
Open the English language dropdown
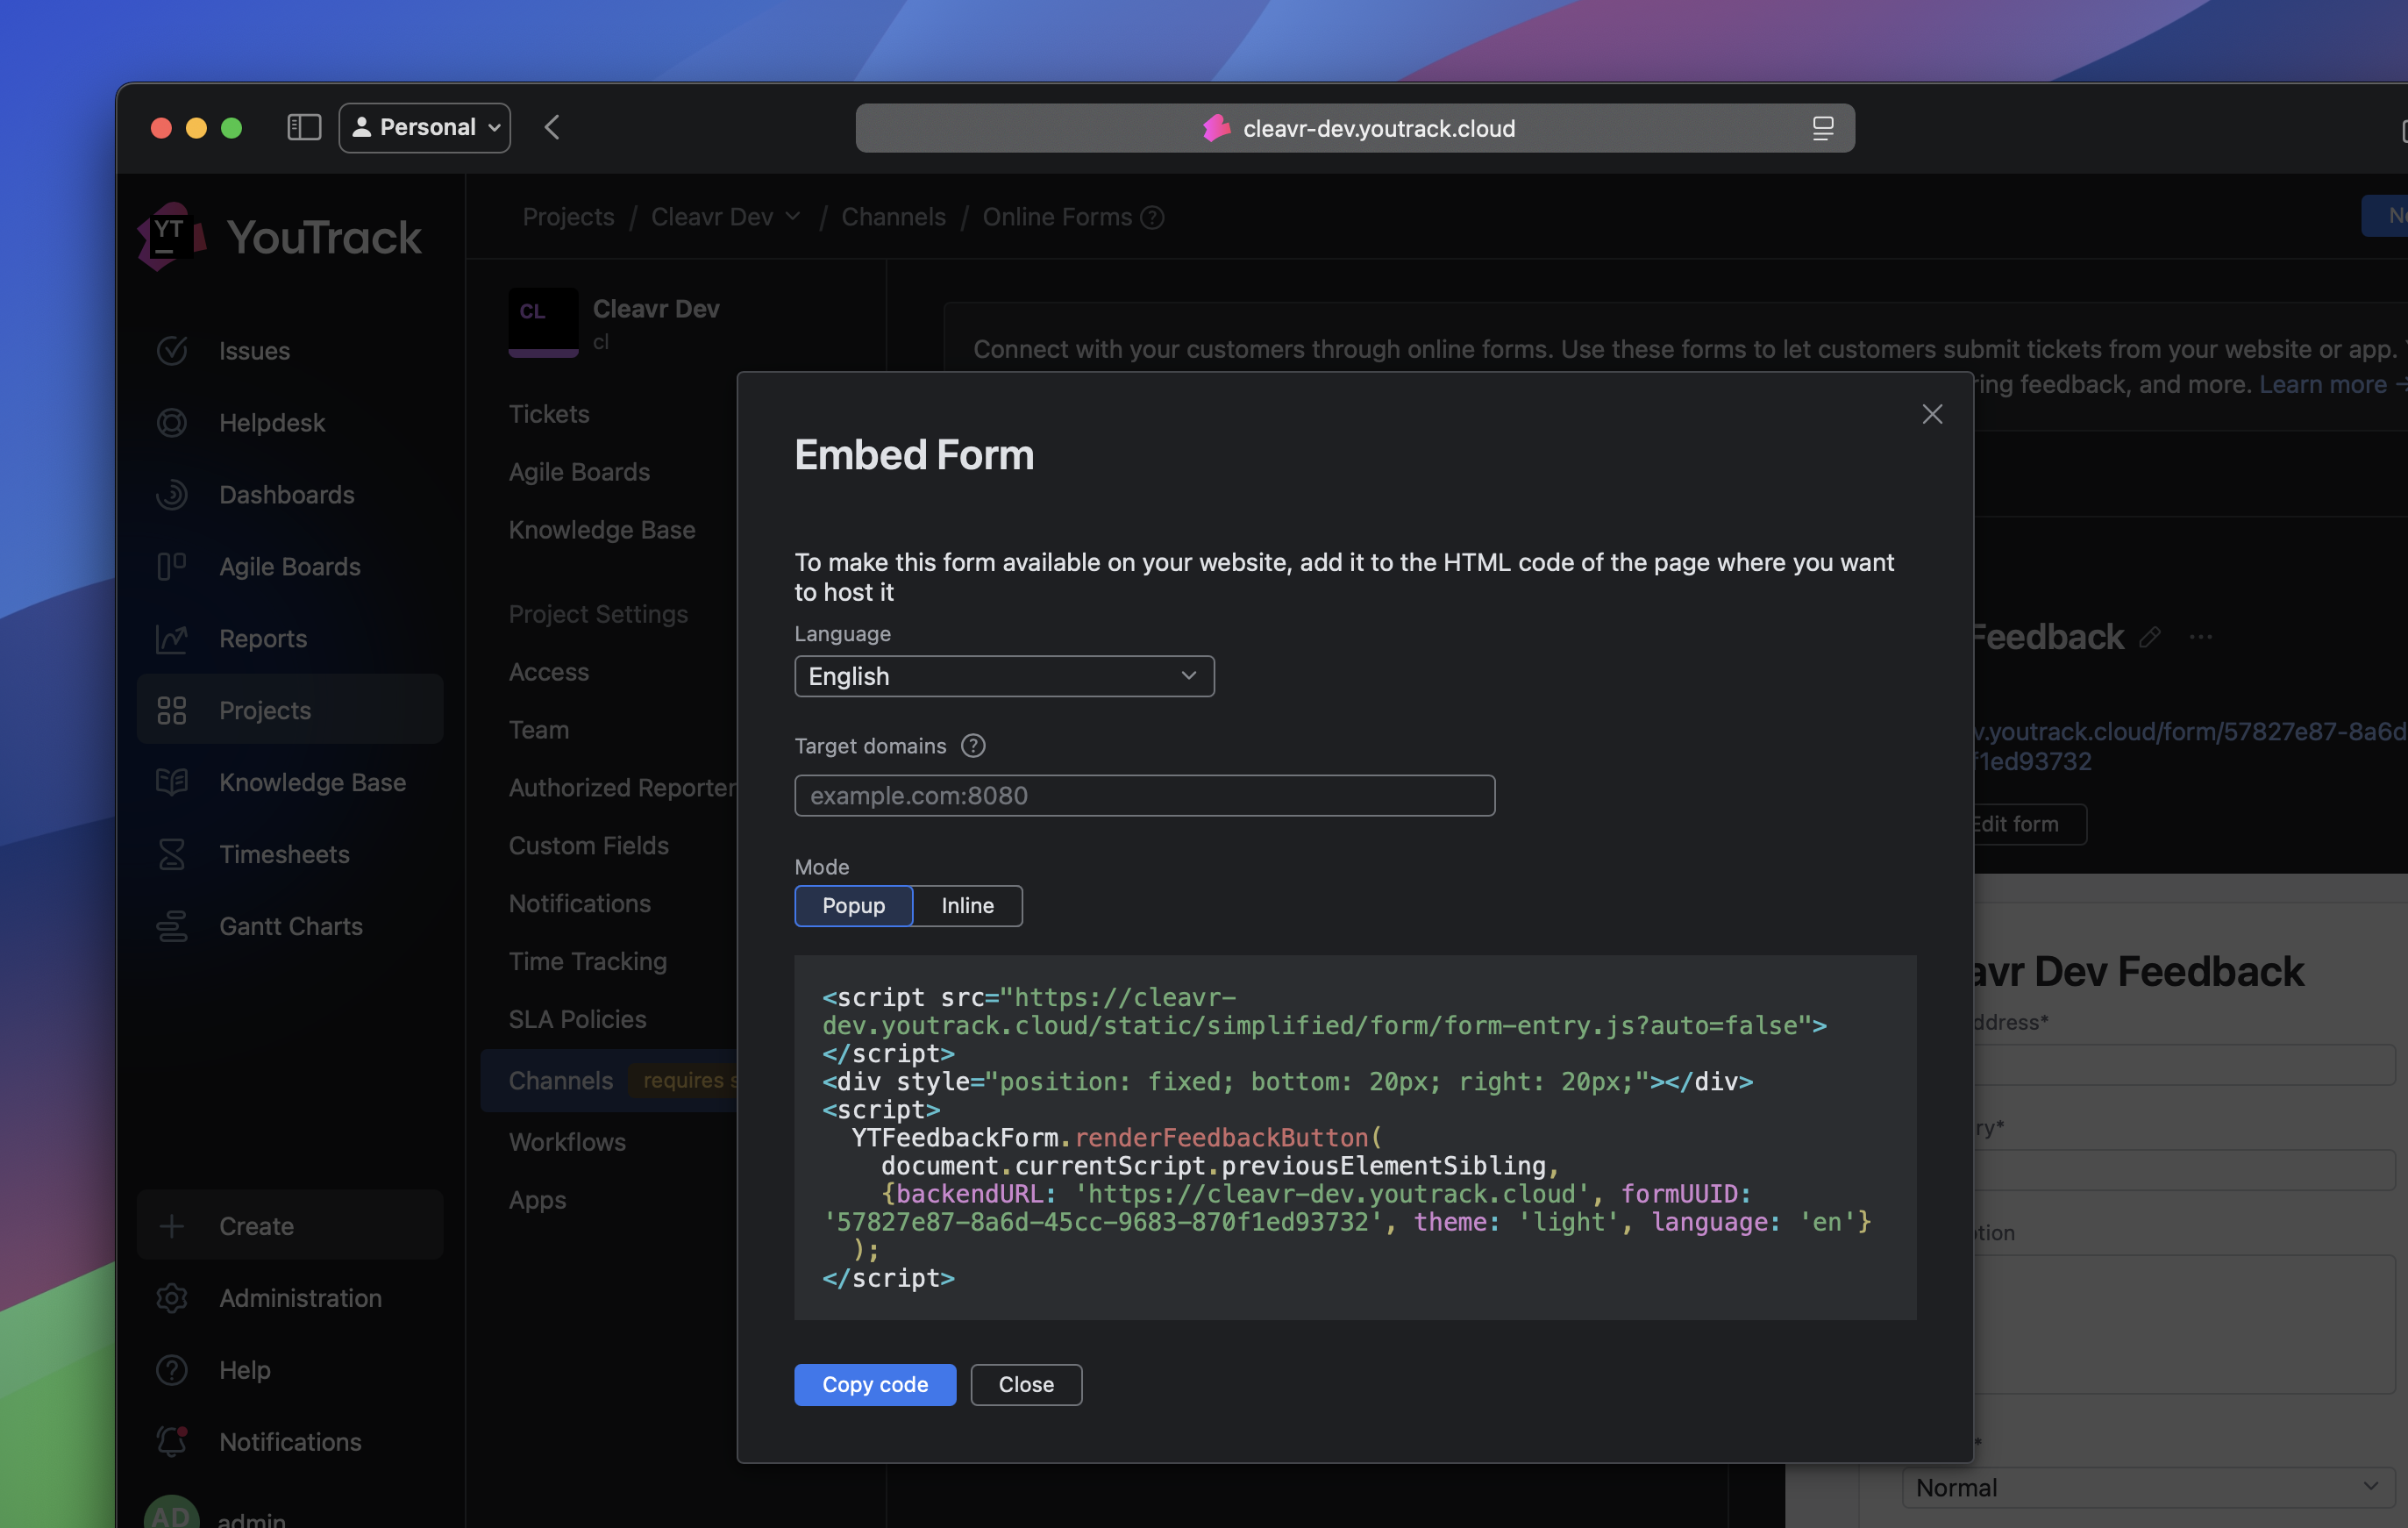point(1003,676)
